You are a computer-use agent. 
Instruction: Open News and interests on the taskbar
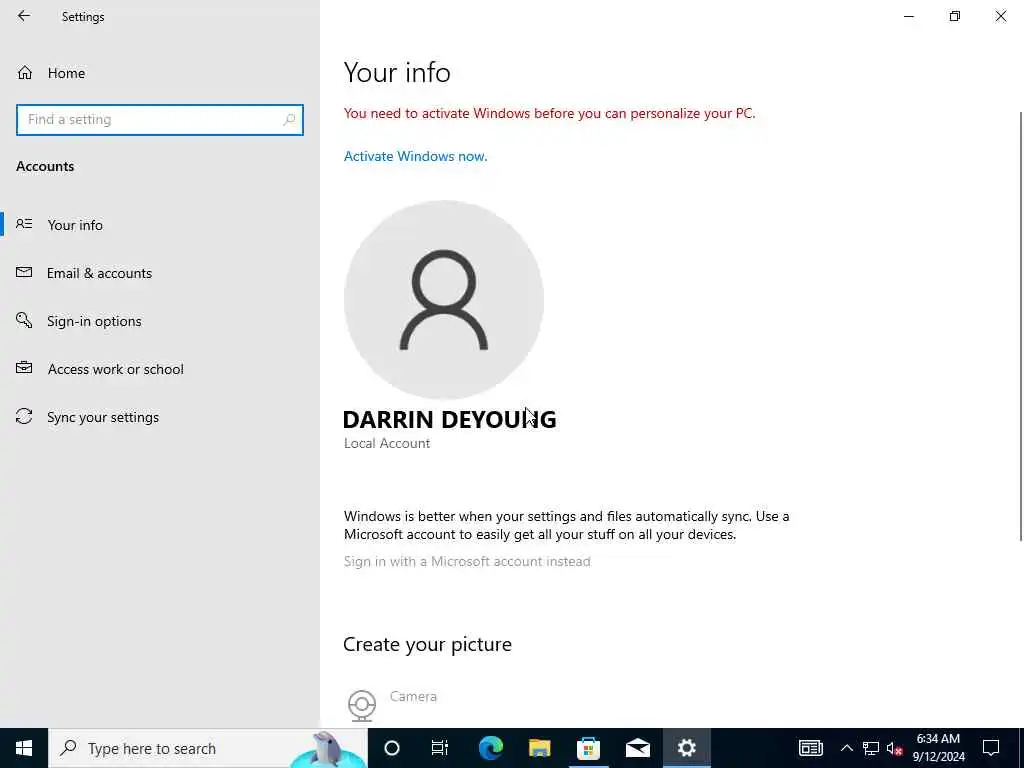(x=810, y=748)
